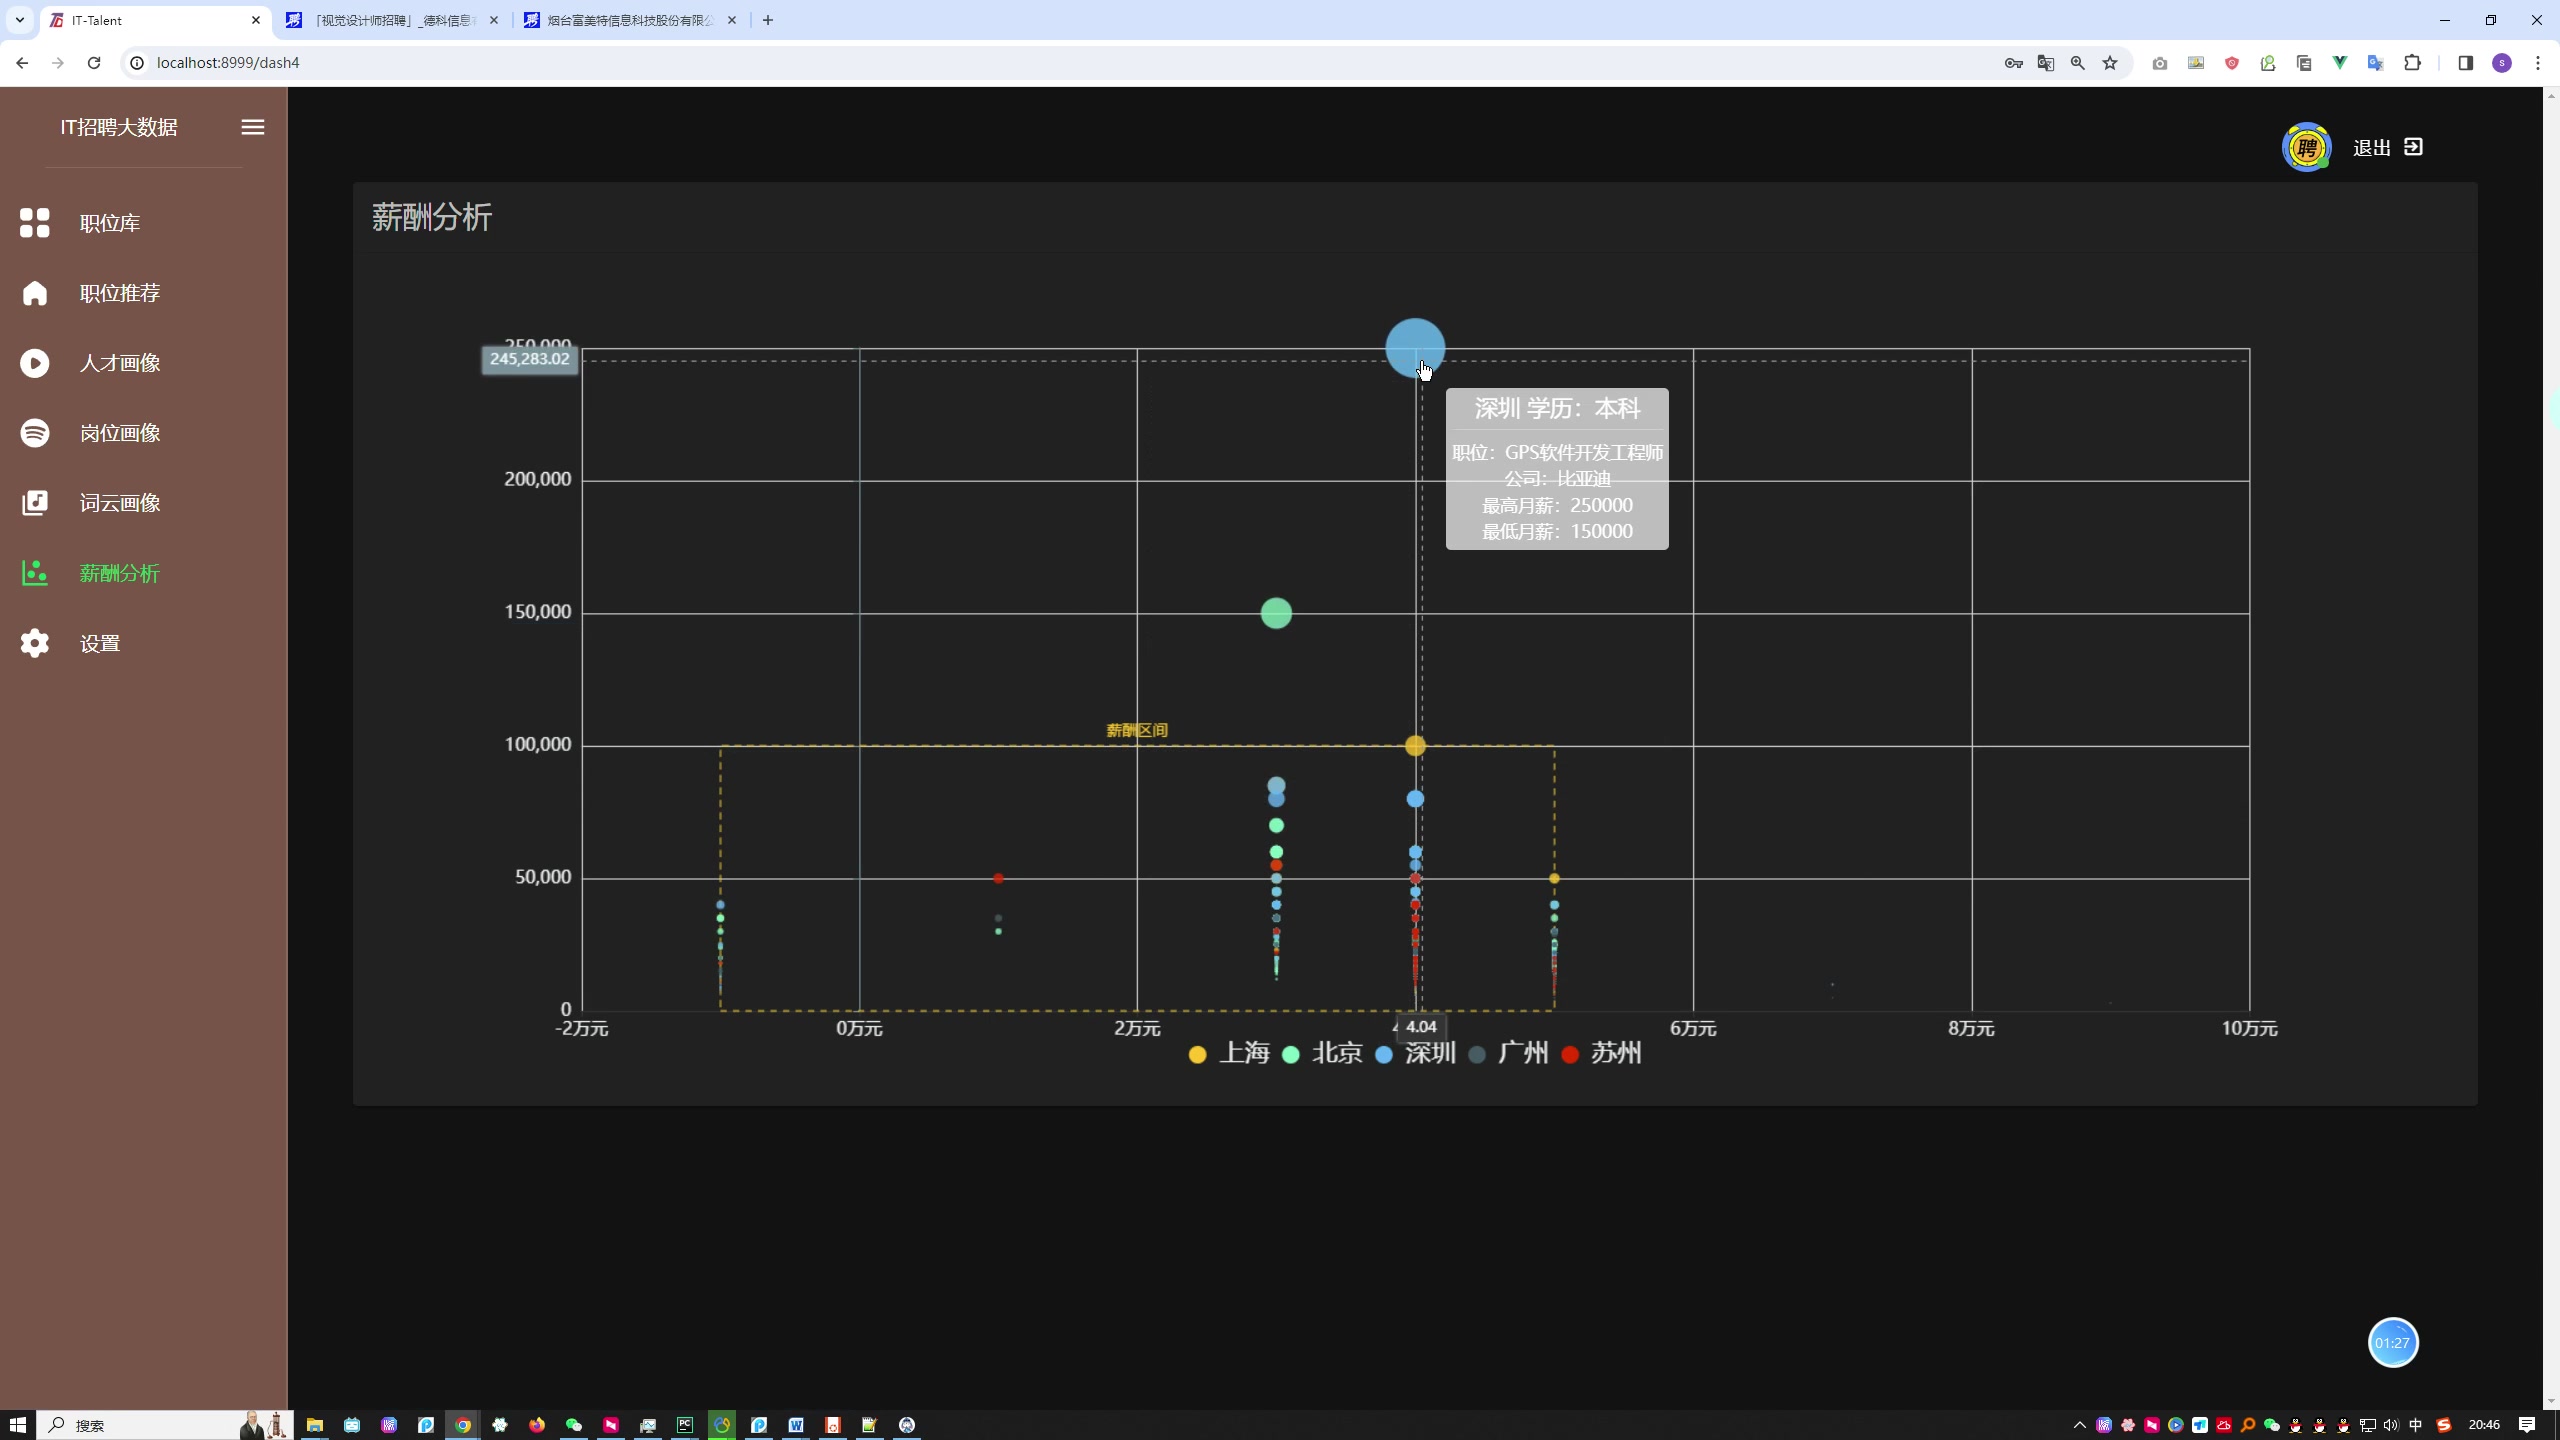2560x1440 pixels.
Task: Click the 职位库 grid icon in sidebar
Action: point(35,223)
